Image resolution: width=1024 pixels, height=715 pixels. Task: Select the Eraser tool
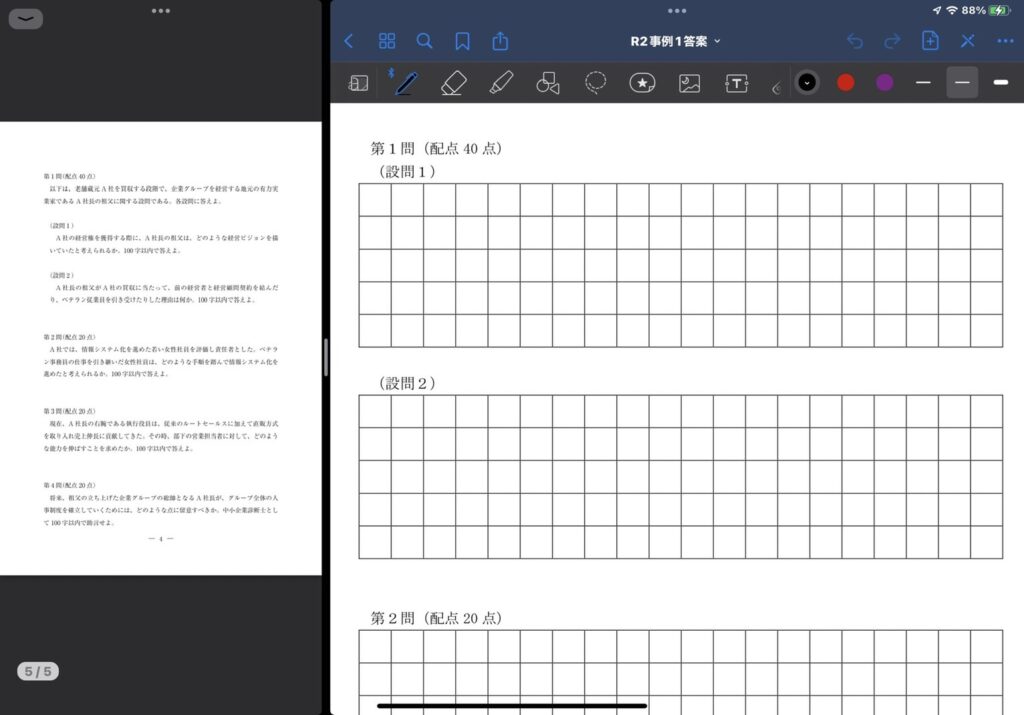[x=453, y=83]
